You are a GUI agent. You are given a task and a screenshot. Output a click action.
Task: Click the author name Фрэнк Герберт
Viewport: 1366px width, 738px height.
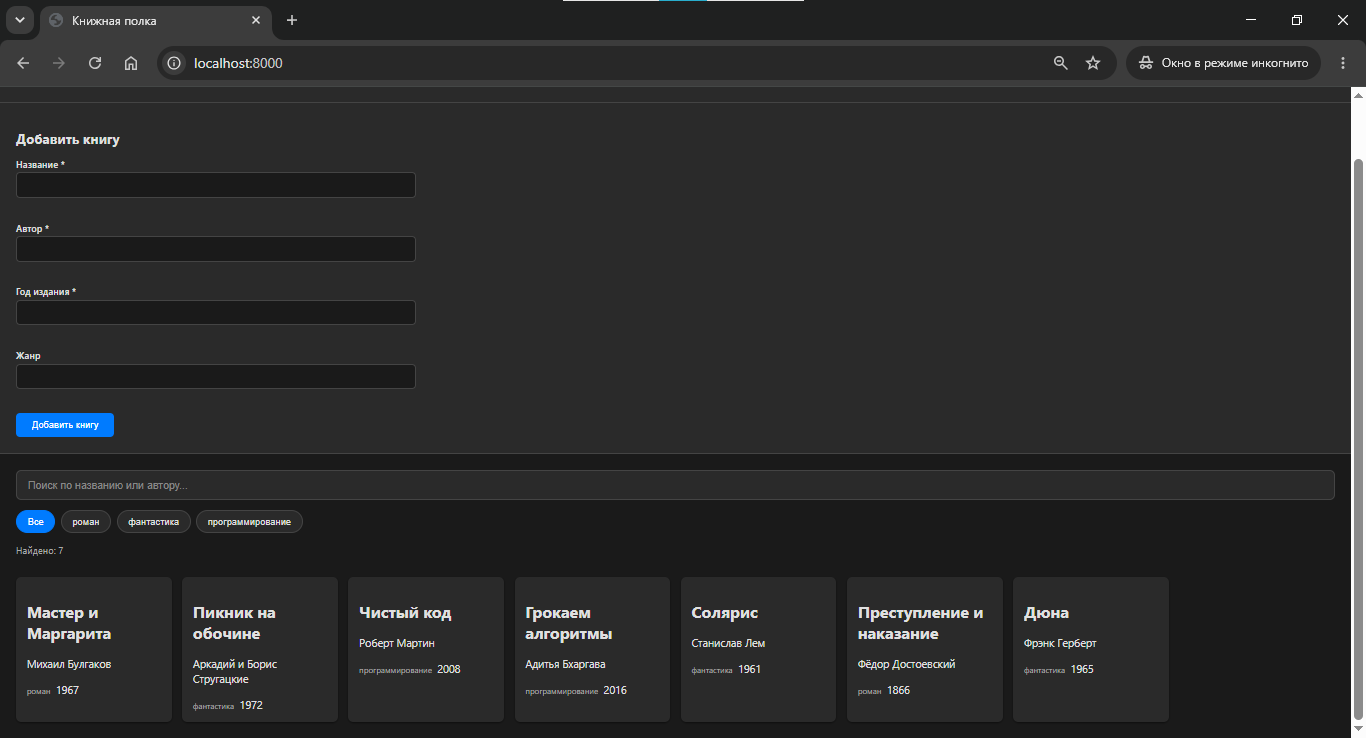point(1060,643)
